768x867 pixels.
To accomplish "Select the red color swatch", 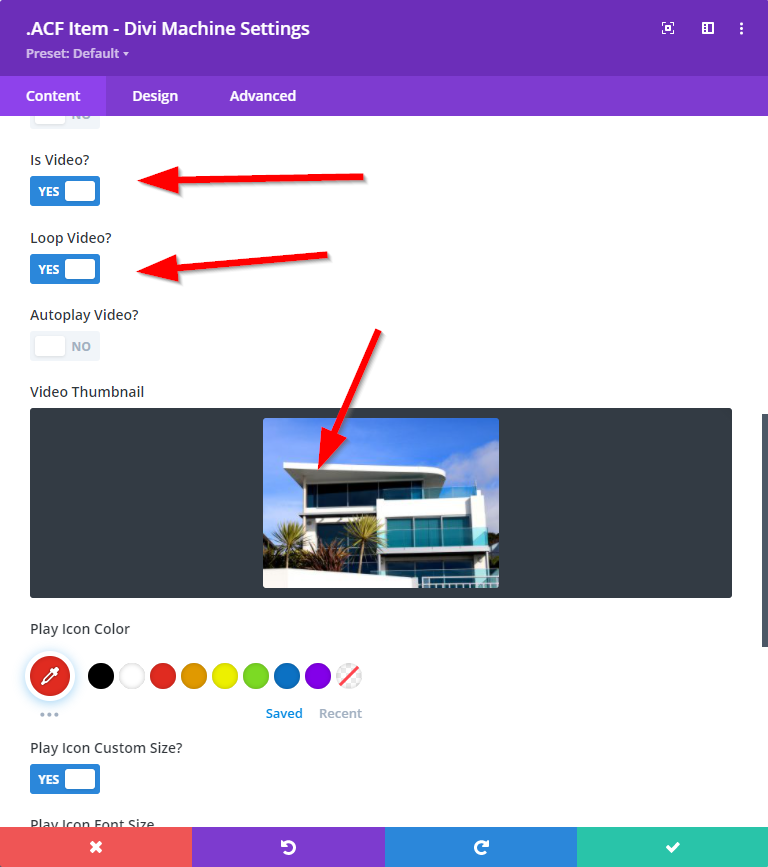I will (163, 676).
